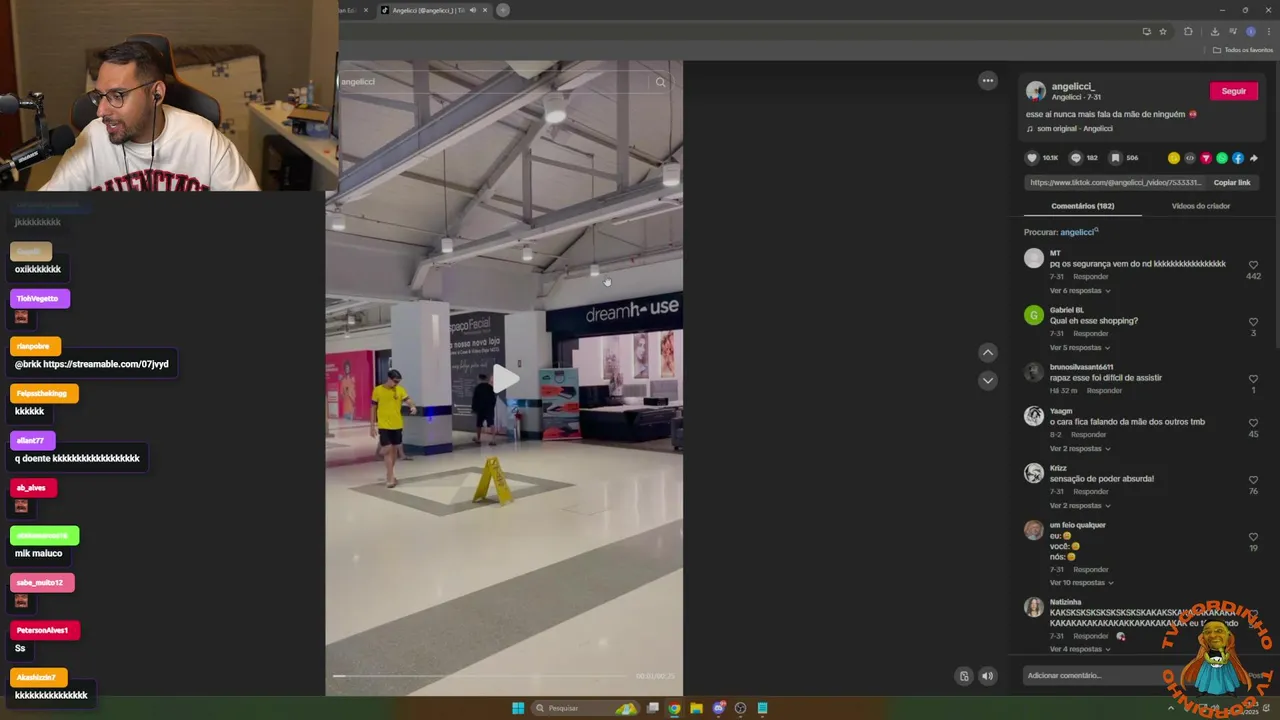
Task: Expand "Ver 2 respostas" under Yaagm's comment
Action: [1080, 449]
